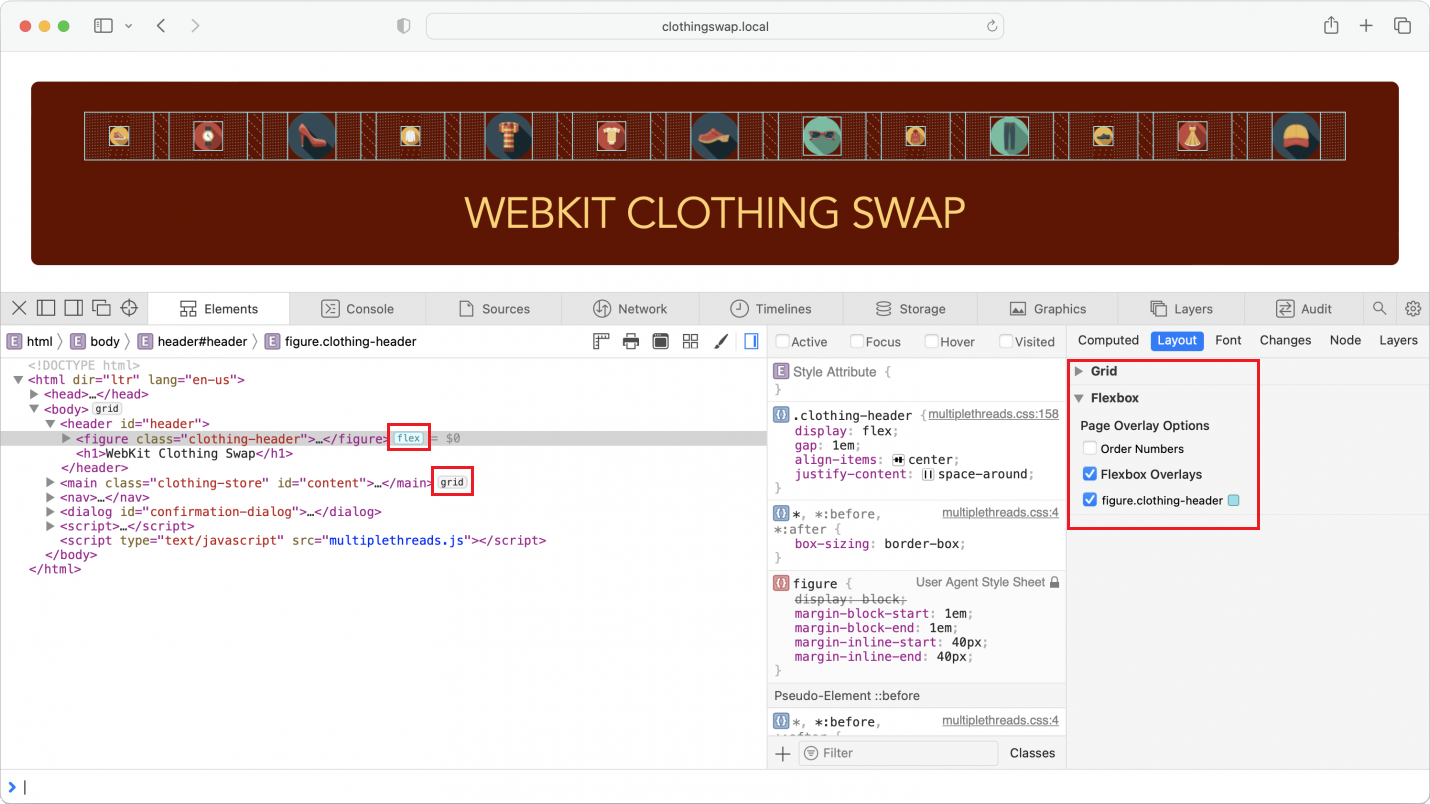Collapse the Flexbox section in Layout panel
Screen dimensions: 1430x804
coord(1078,397)
